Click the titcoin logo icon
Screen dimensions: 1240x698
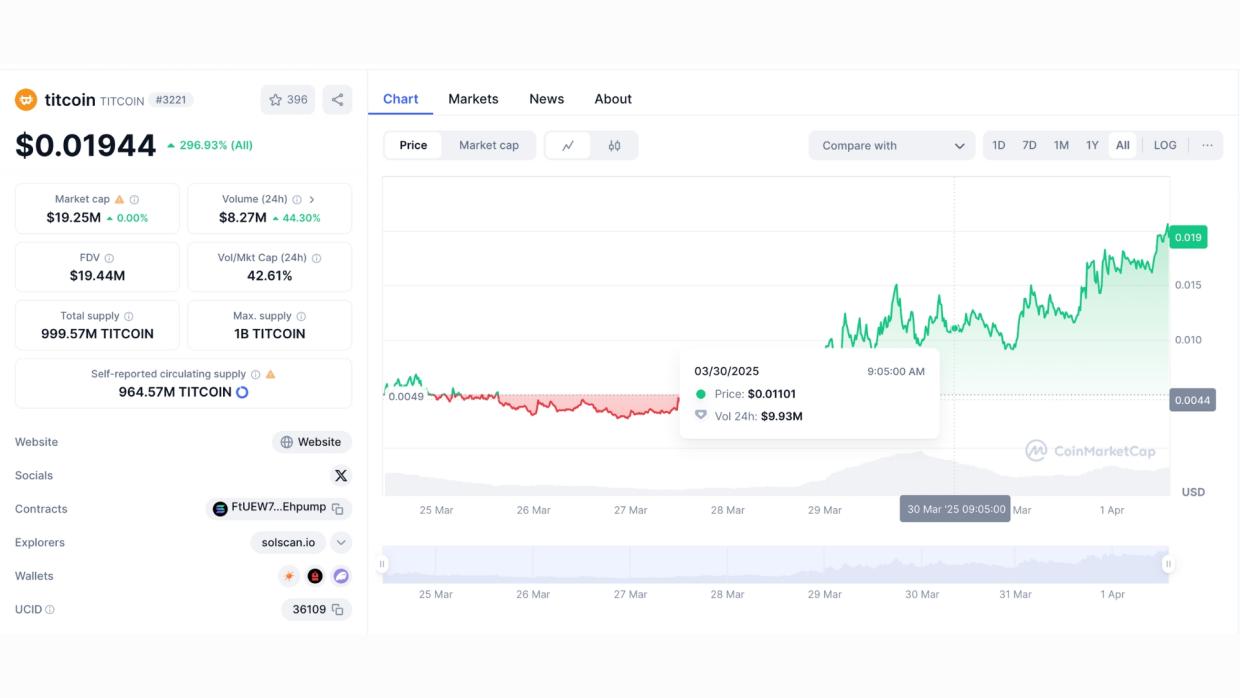[26, 100]
